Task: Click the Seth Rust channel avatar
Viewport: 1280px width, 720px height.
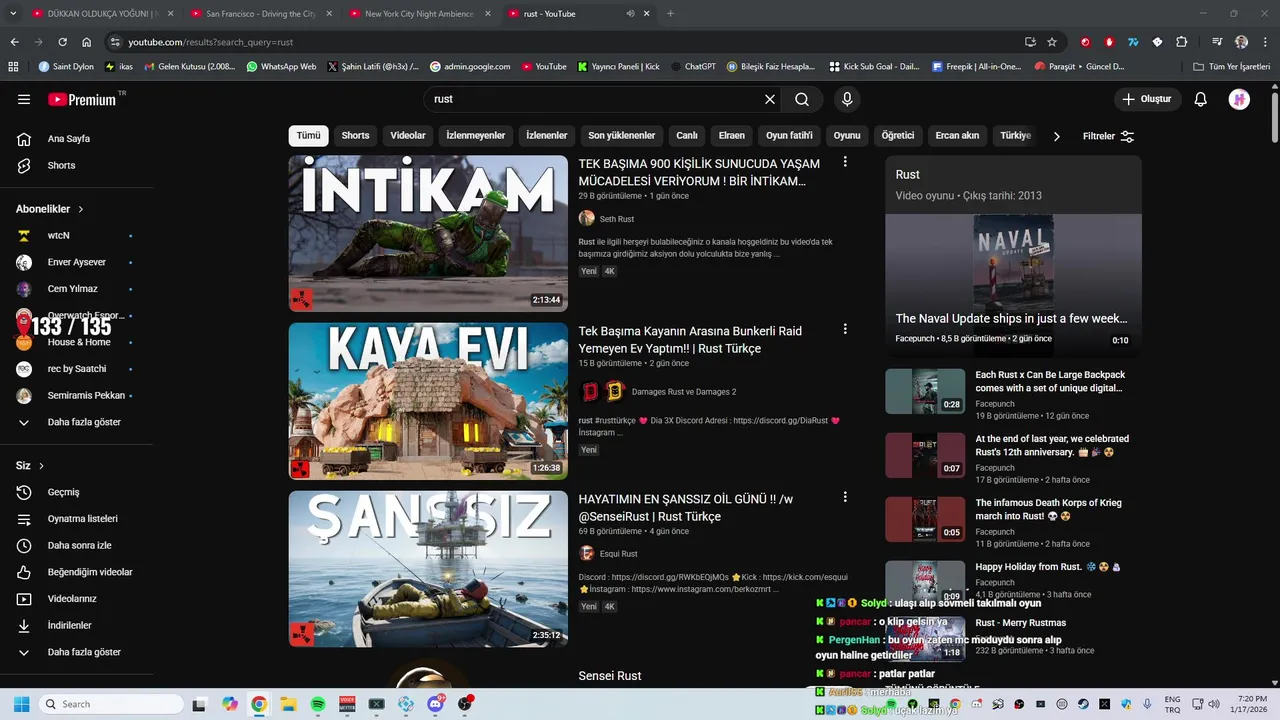Action: (587, 218)
